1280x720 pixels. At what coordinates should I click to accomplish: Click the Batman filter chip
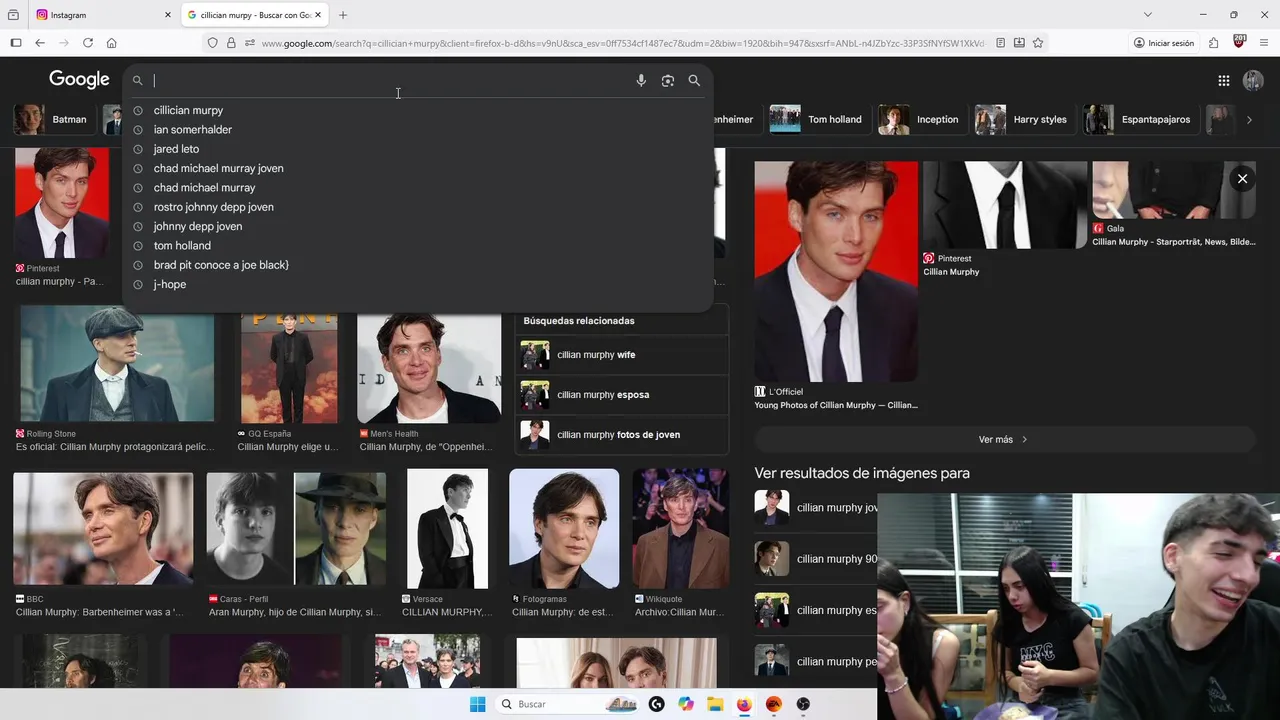[53, 119]
